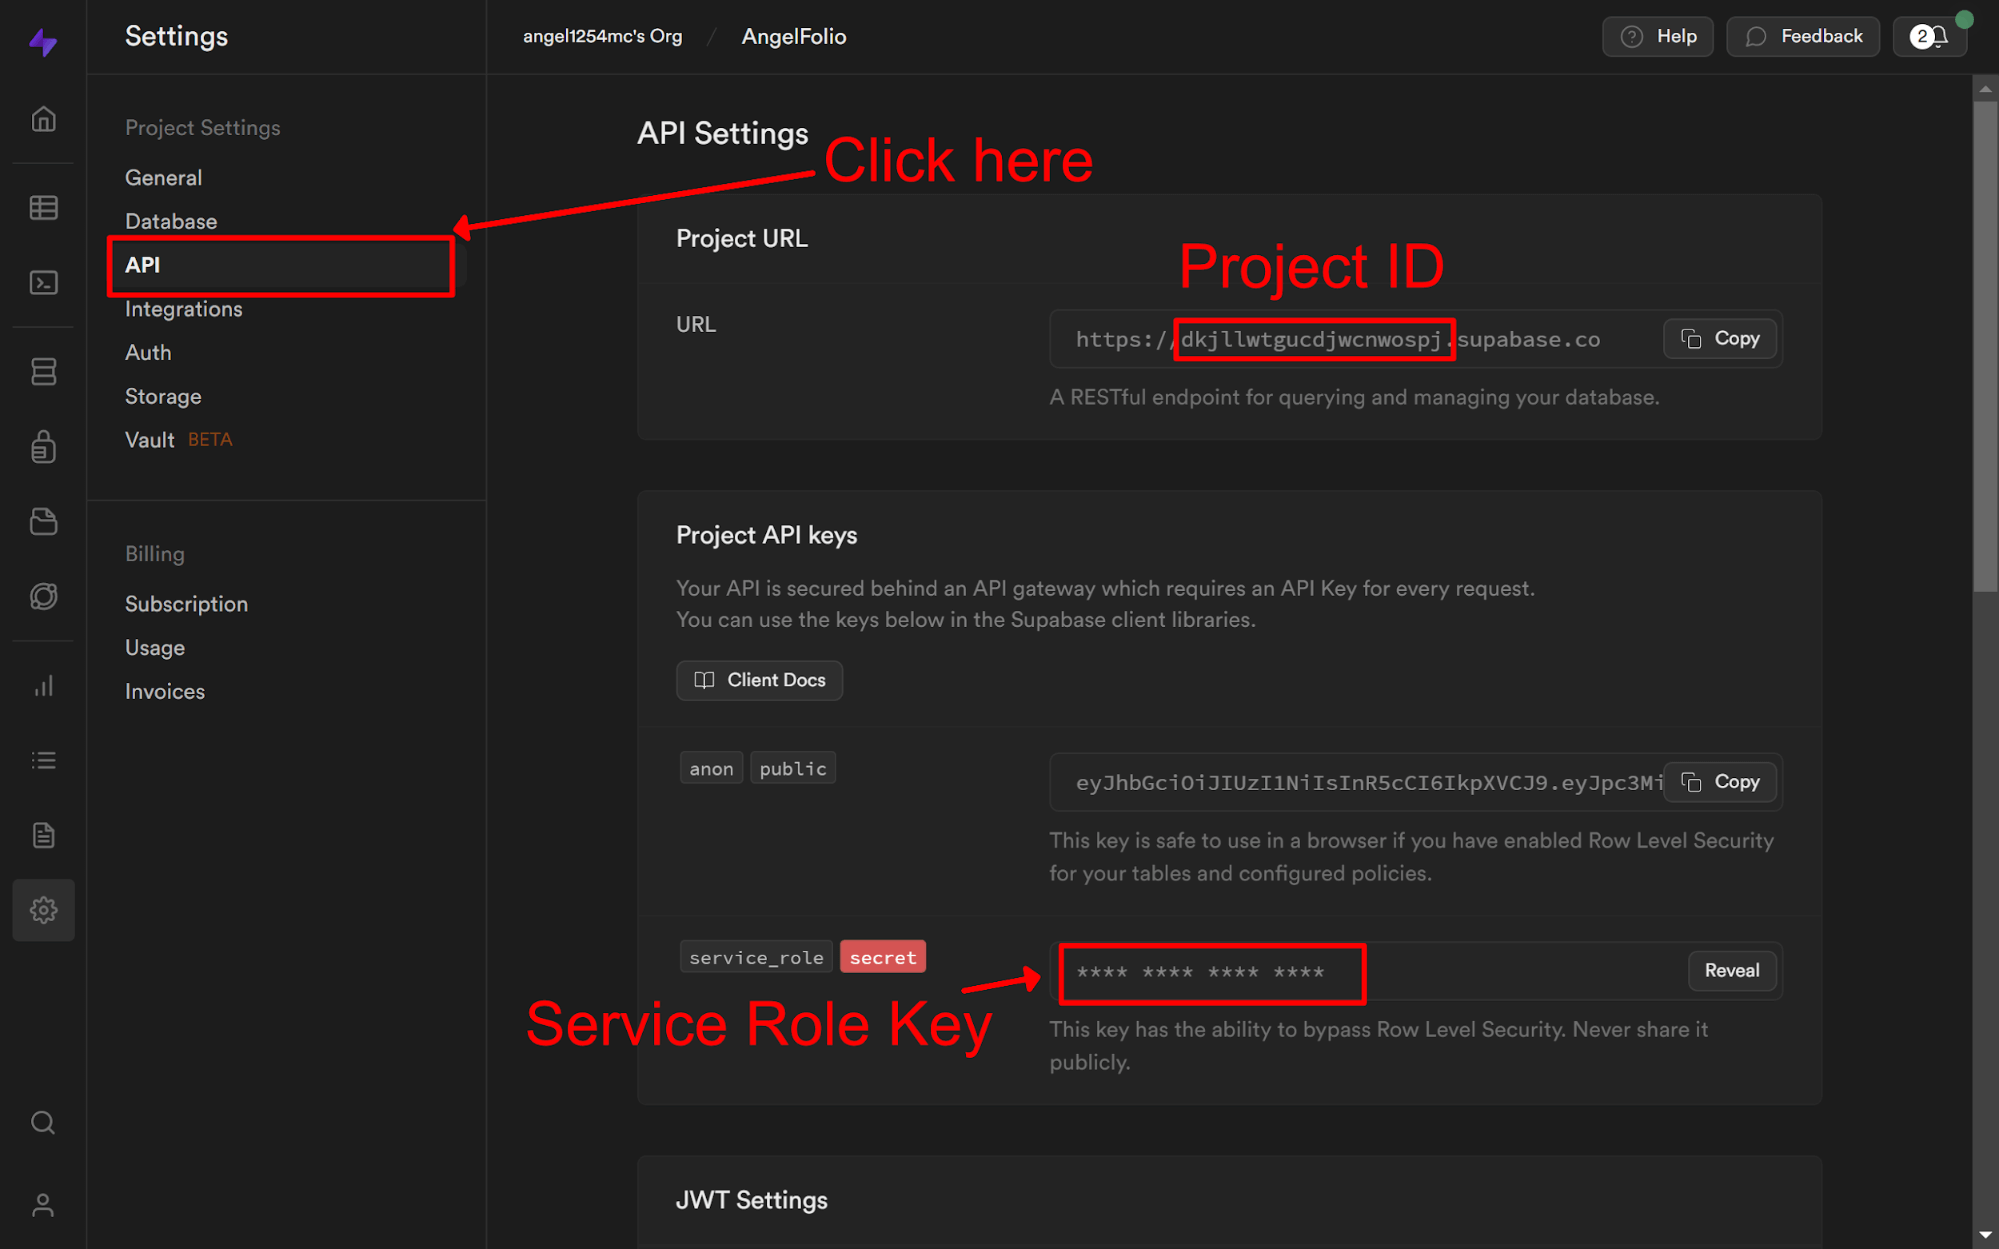Open the Table Editor from the sidebar
1999x1249 pixels.
43,207
